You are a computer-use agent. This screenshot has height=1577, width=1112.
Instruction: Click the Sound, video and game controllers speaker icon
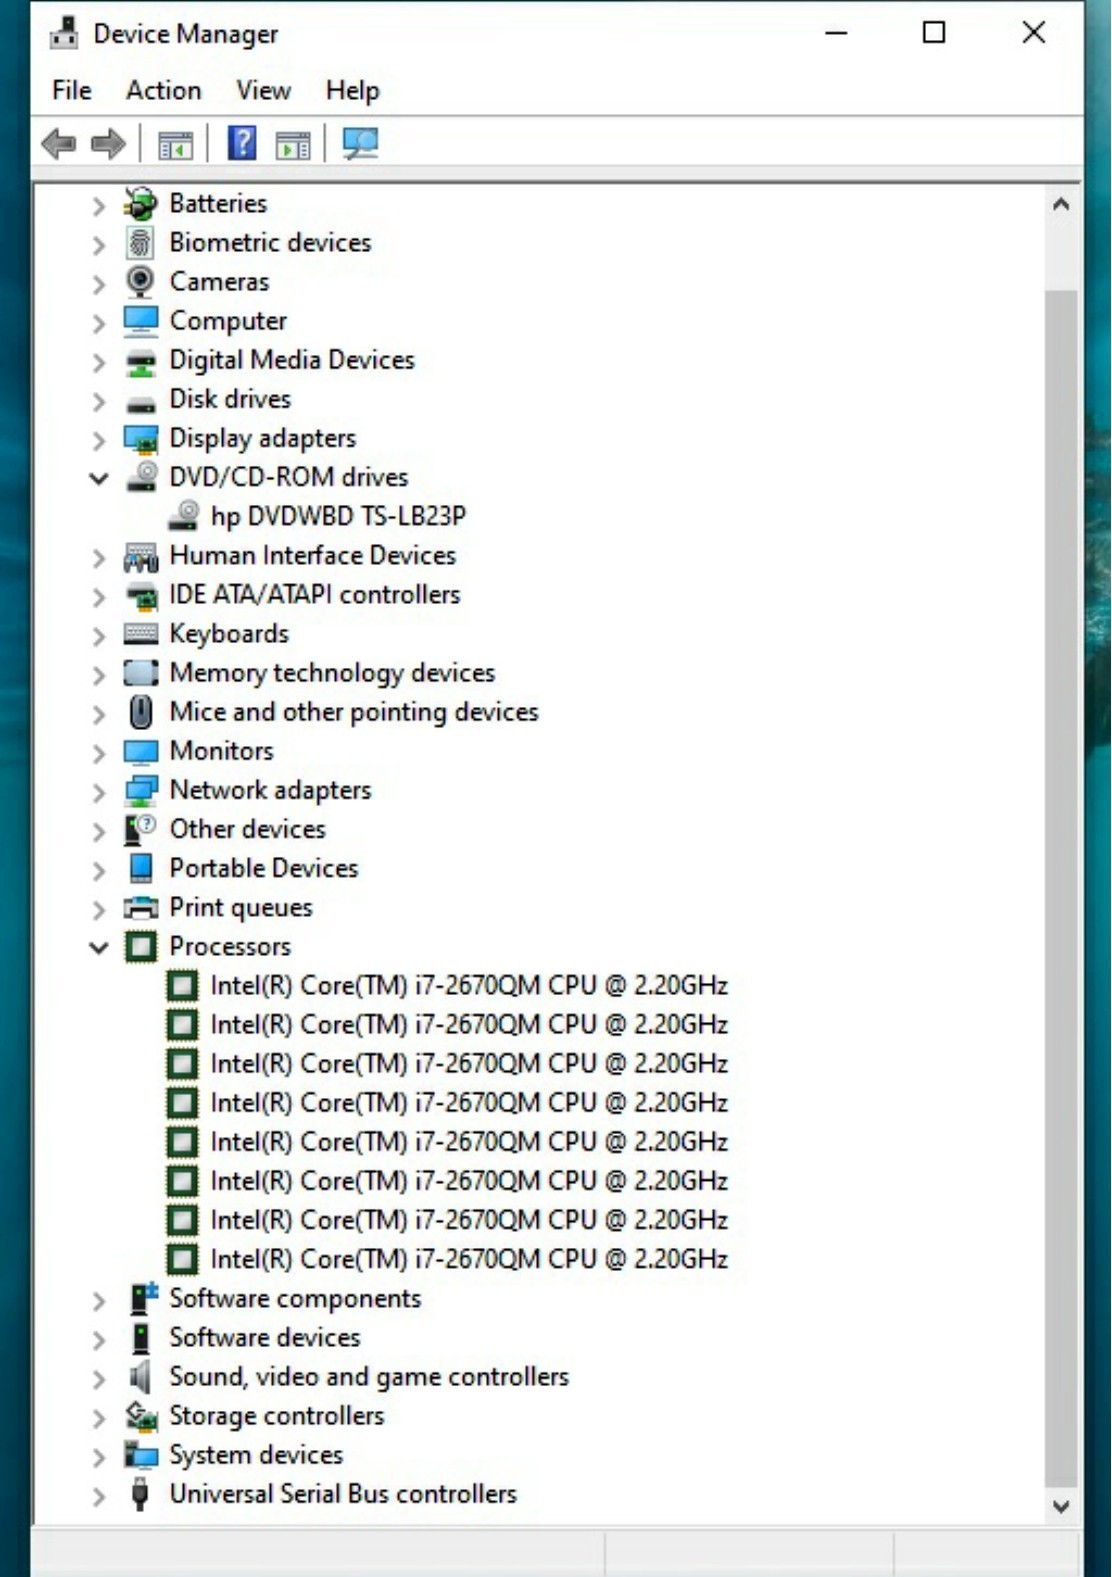click(x=140, y=1377)
